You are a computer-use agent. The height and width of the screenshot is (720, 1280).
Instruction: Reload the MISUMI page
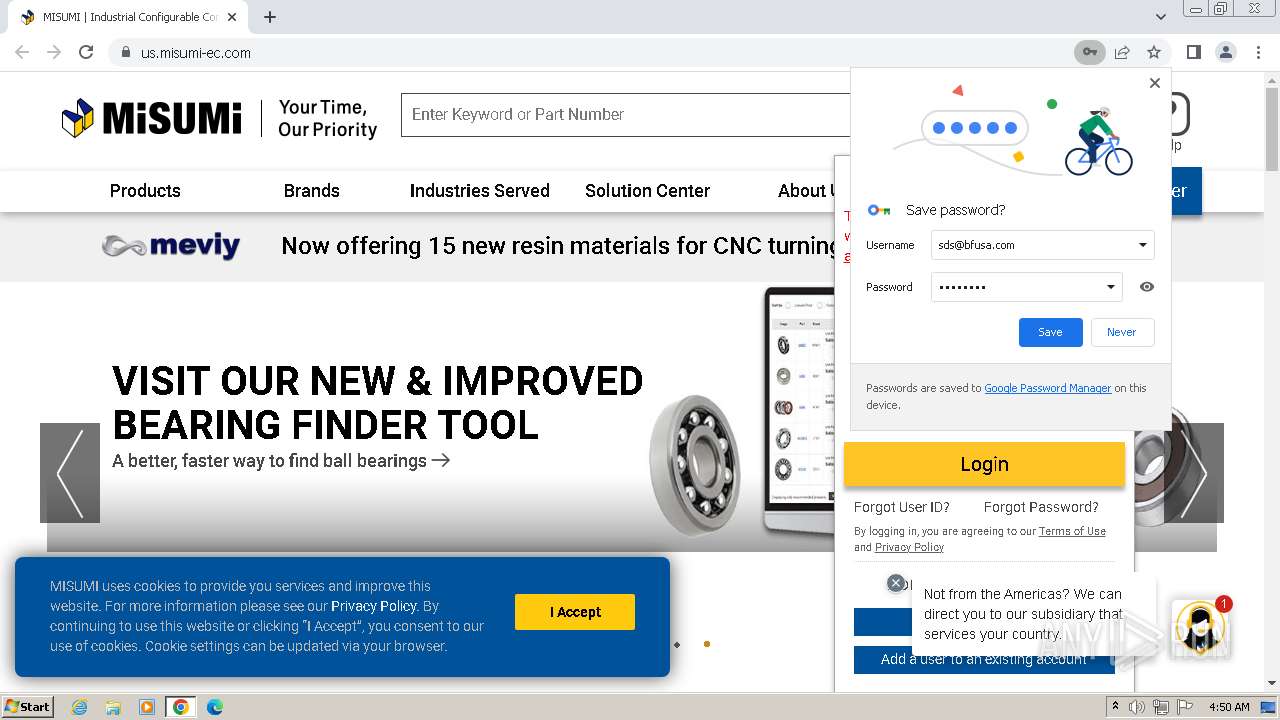(x=86, y=52)
